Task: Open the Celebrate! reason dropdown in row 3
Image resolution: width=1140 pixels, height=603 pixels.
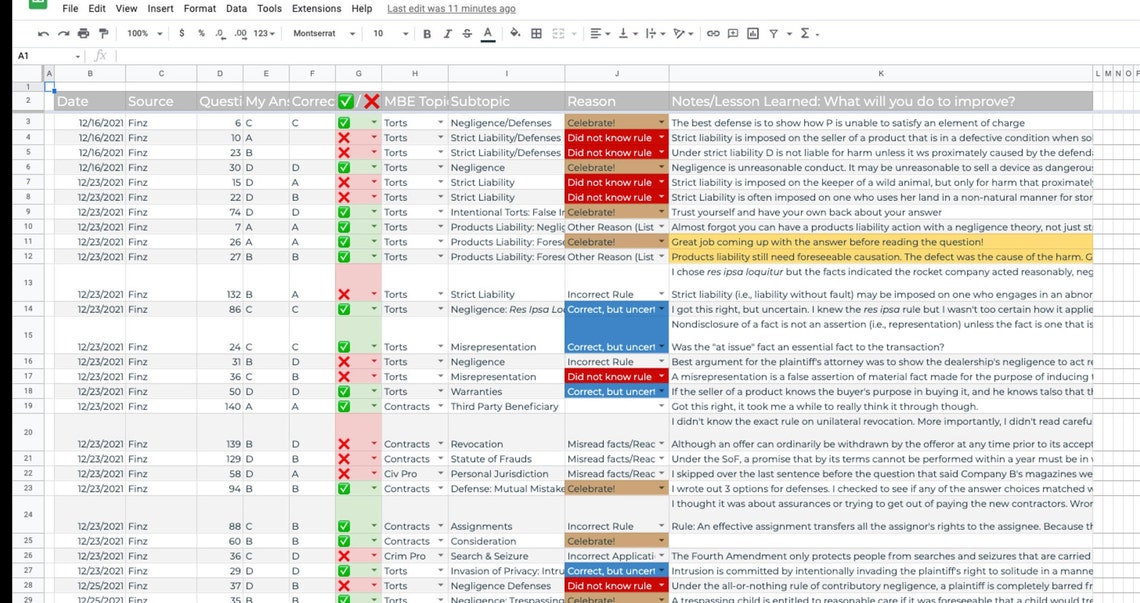Action: (660, 123)
